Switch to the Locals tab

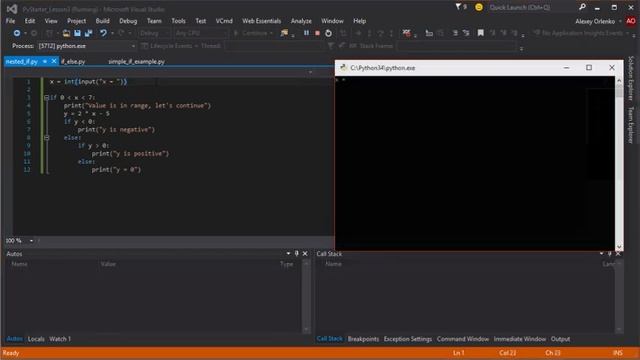[36, 339]
